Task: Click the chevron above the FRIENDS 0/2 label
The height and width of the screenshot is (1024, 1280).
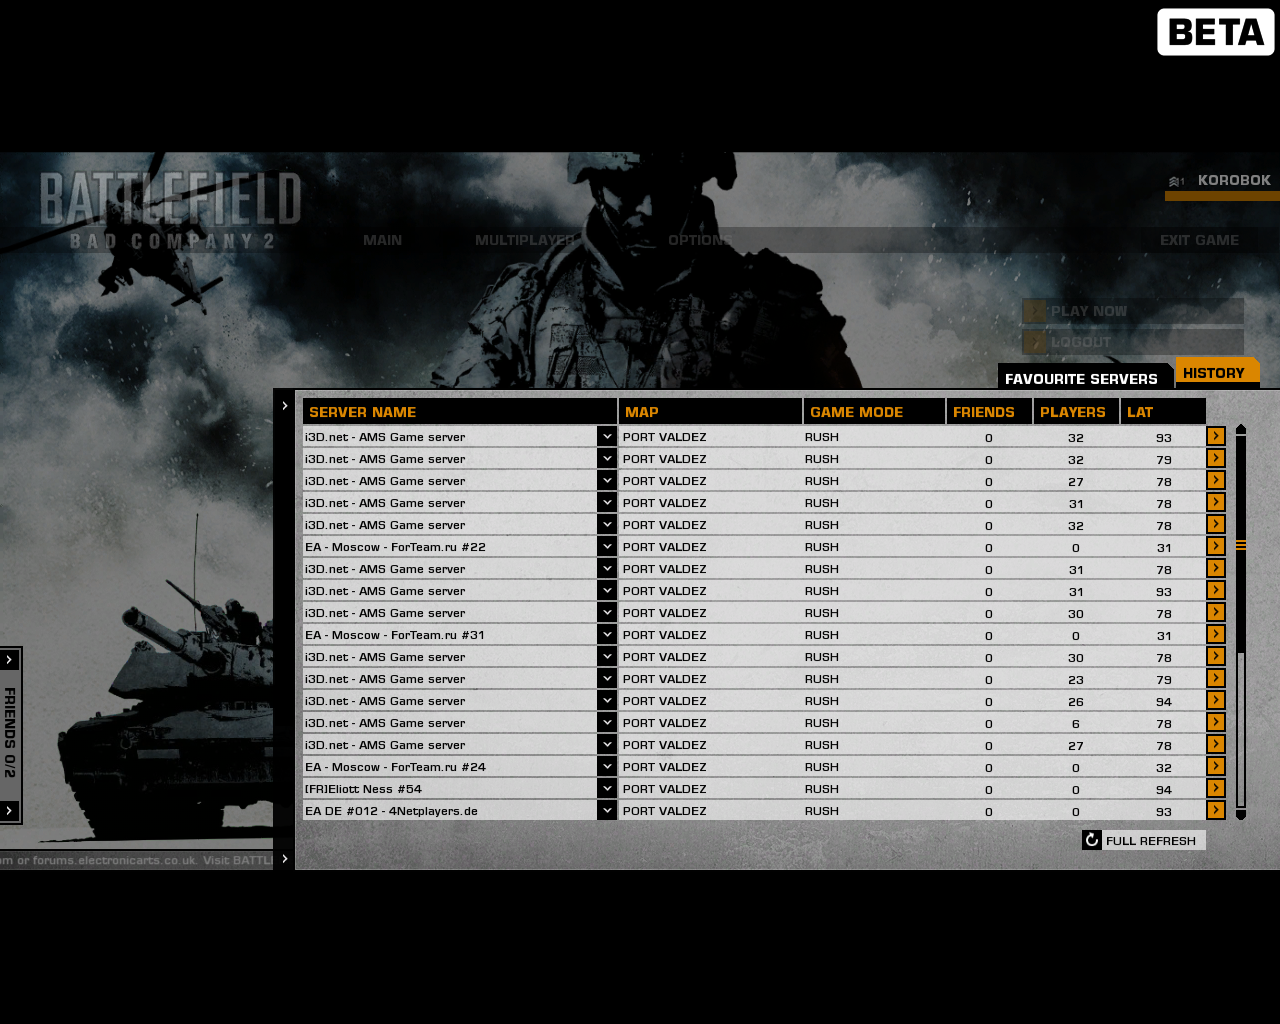Action: click(9, 660)
